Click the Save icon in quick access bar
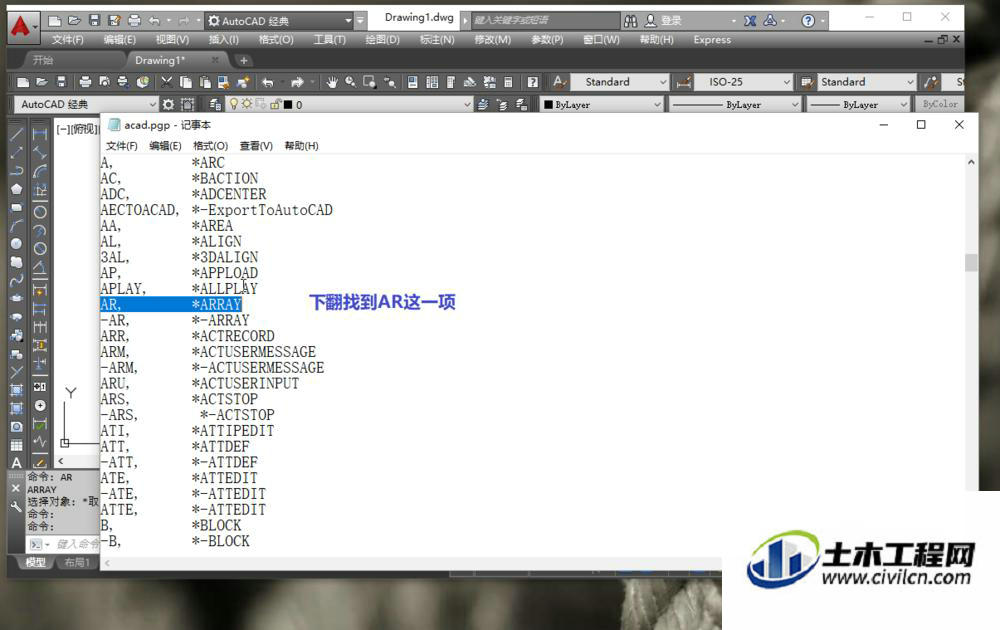 click(94, 21)
